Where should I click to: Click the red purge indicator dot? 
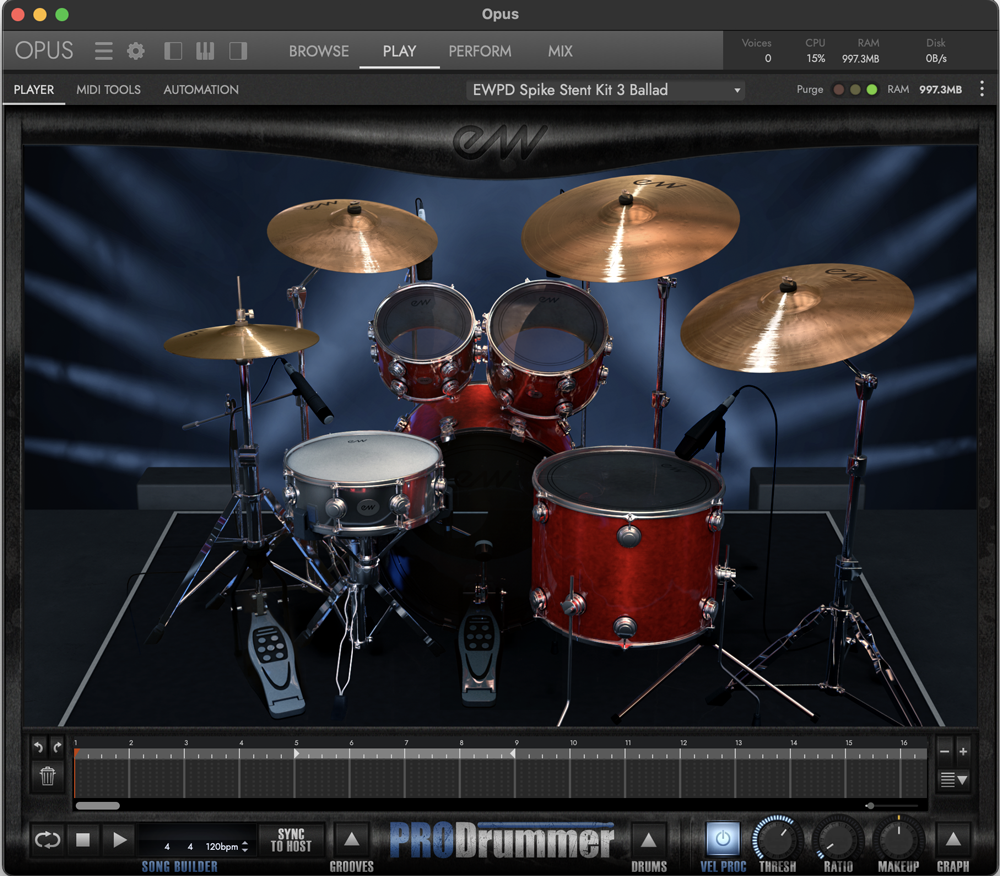point(839,89)
